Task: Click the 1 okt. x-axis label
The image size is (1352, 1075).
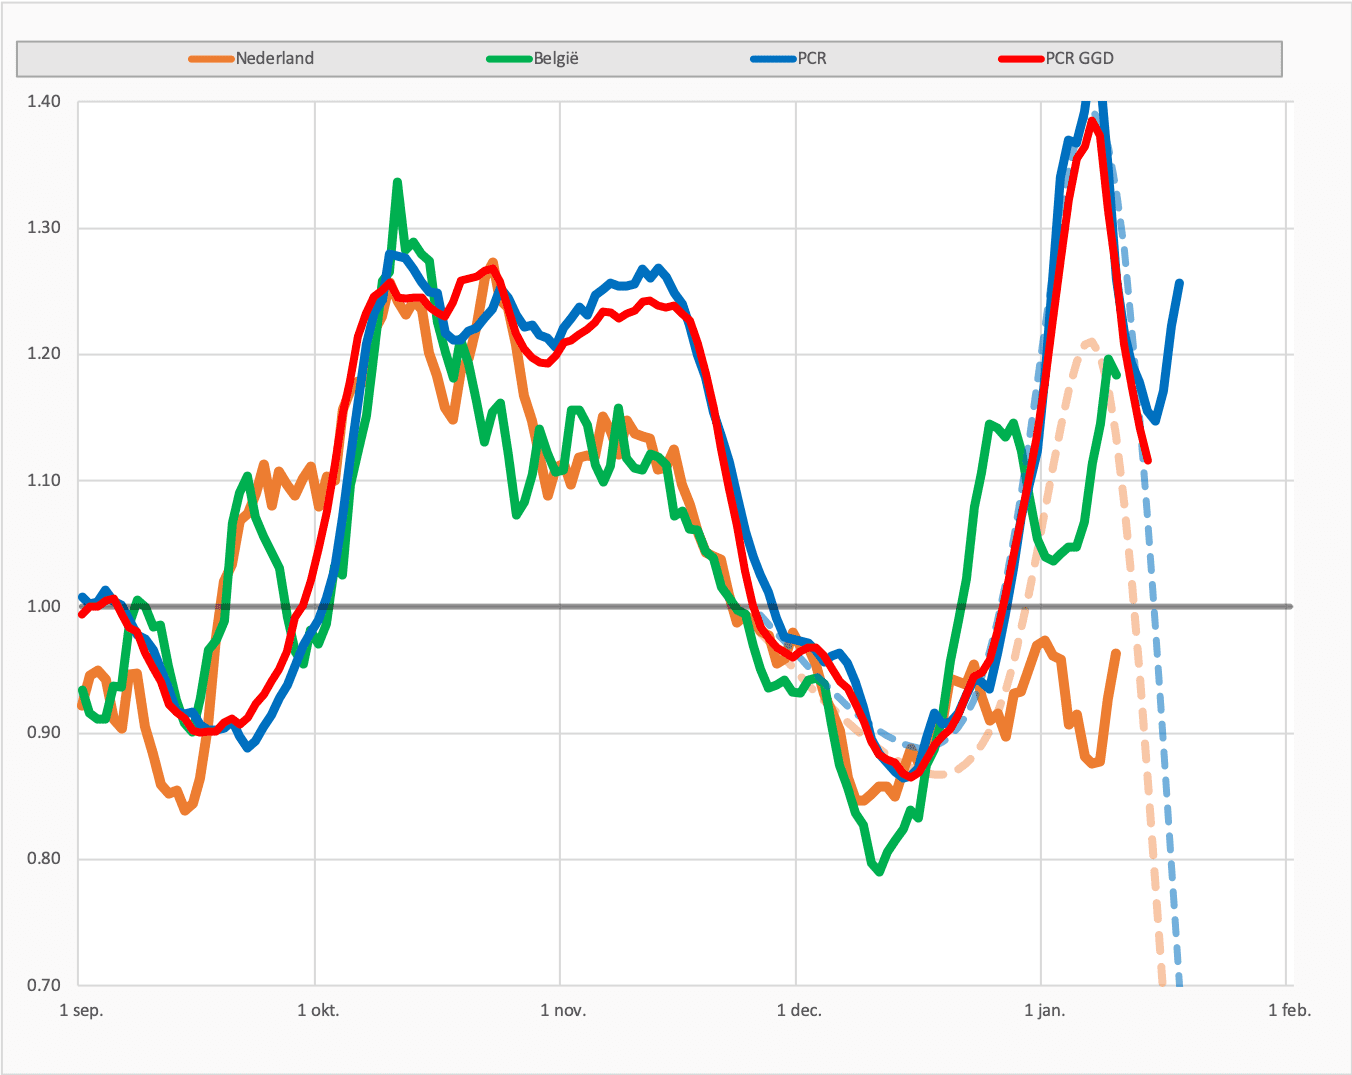Action: 318,1010
